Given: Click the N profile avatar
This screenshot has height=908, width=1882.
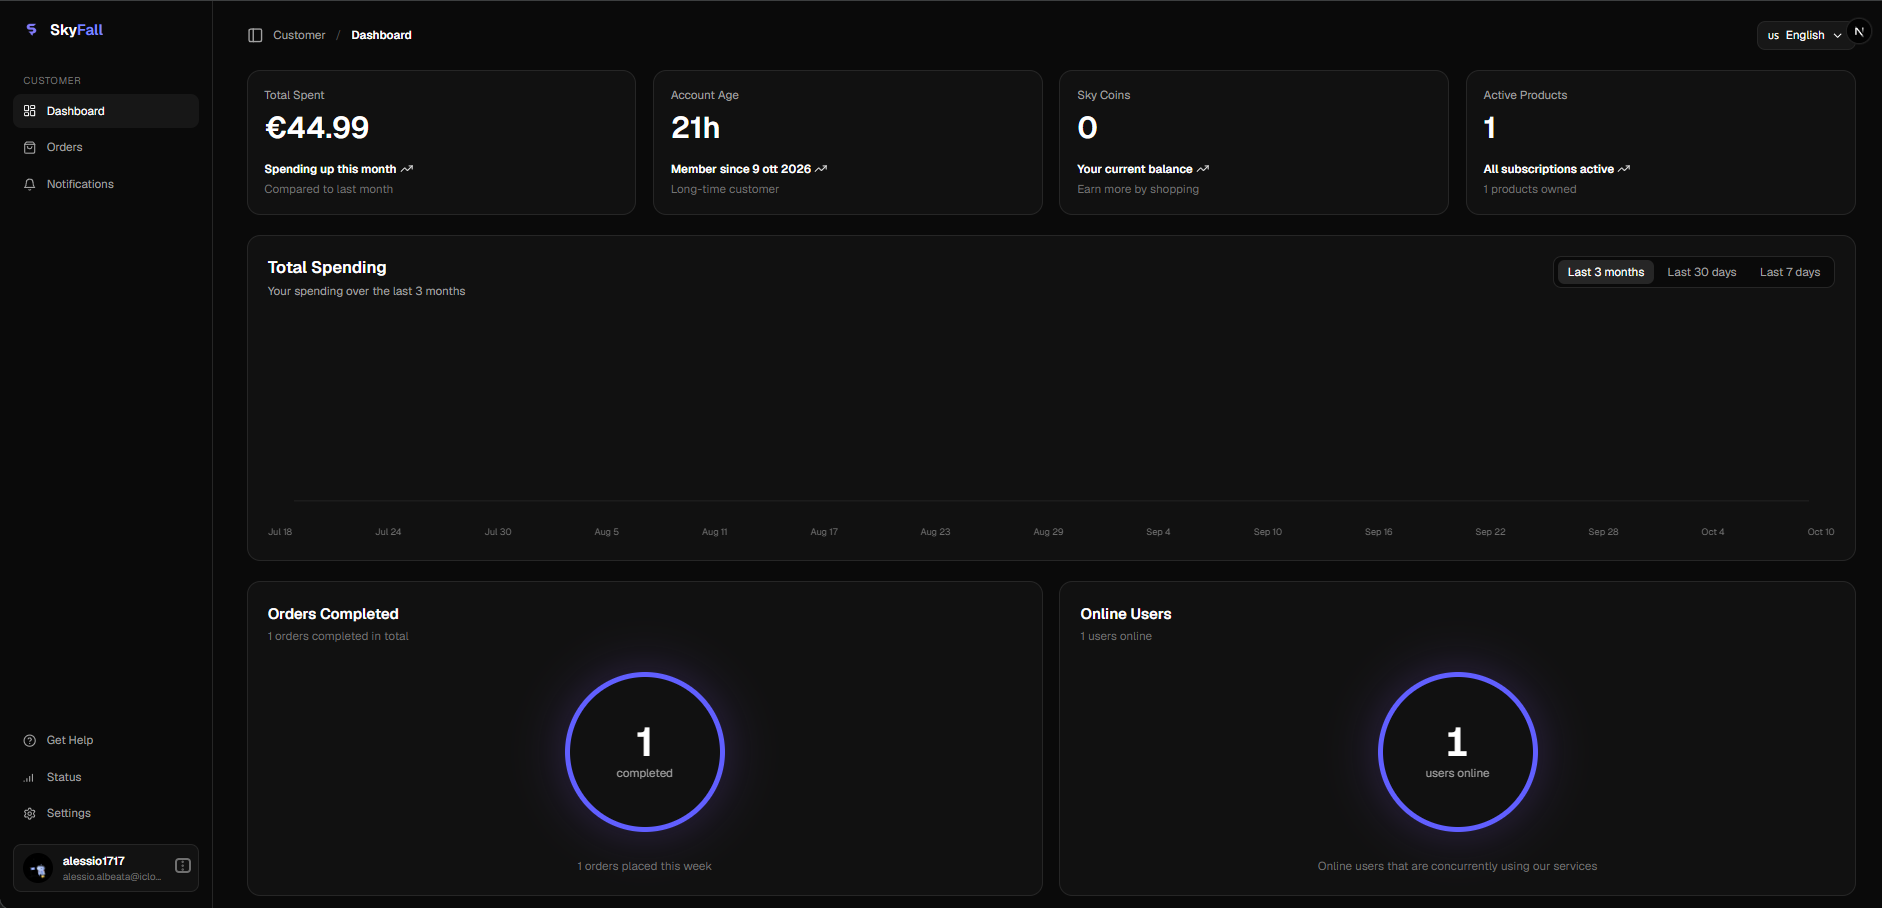Looking at the screenshot, I should (1859, 32).
